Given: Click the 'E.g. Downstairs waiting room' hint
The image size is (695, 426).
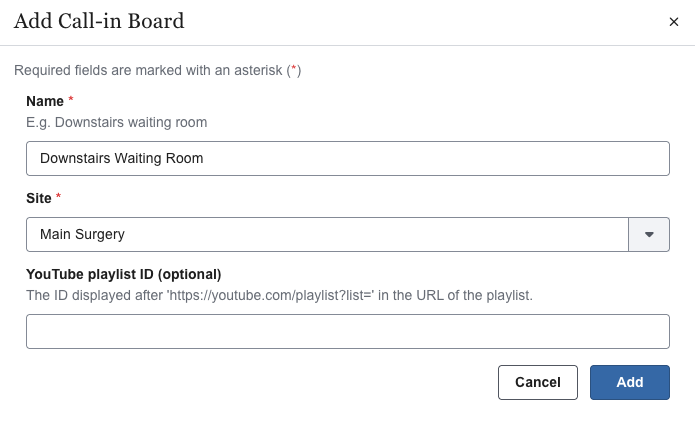Looking at the screenshot, I should (x=116, y=122).
